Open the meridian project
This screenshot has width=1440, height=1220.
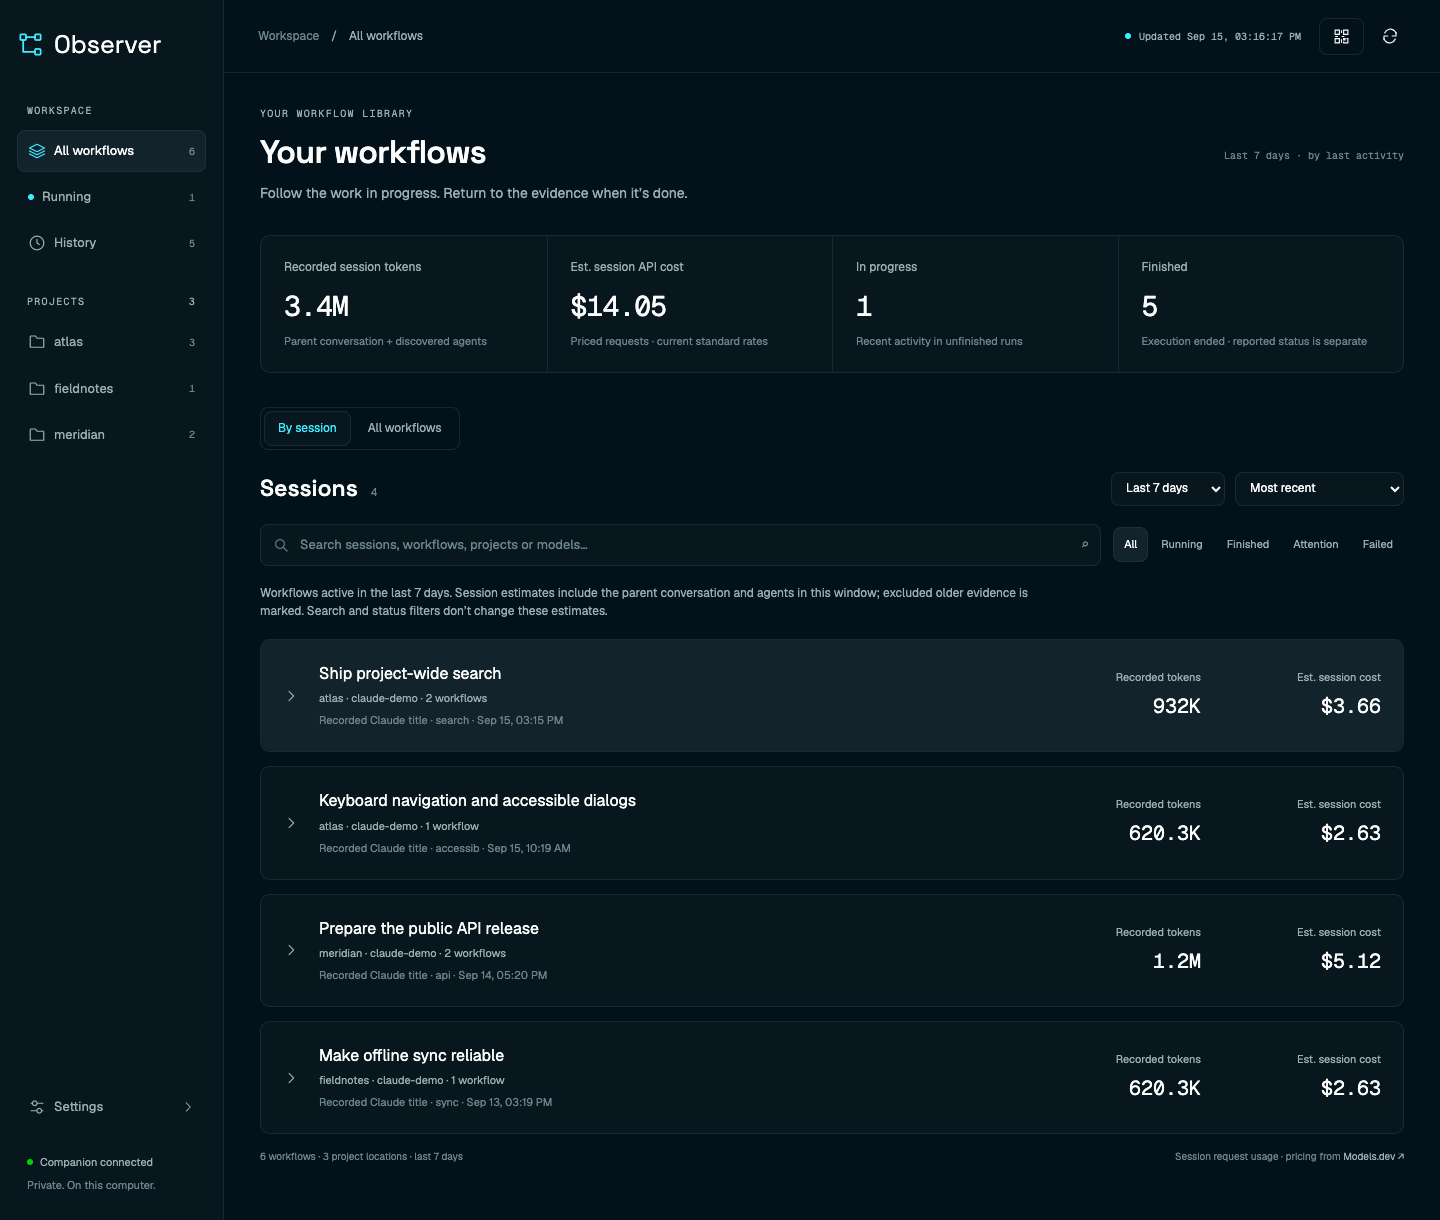[x=111, y=435]
